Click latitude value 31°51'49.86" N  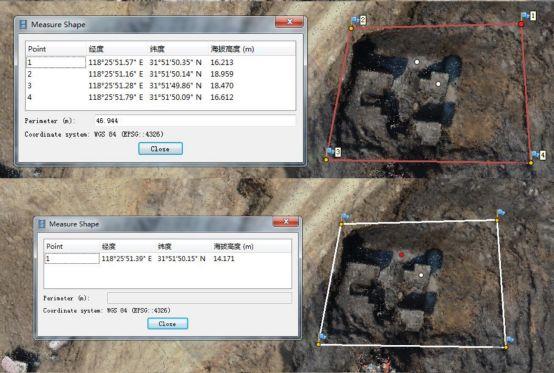(175, 86)
